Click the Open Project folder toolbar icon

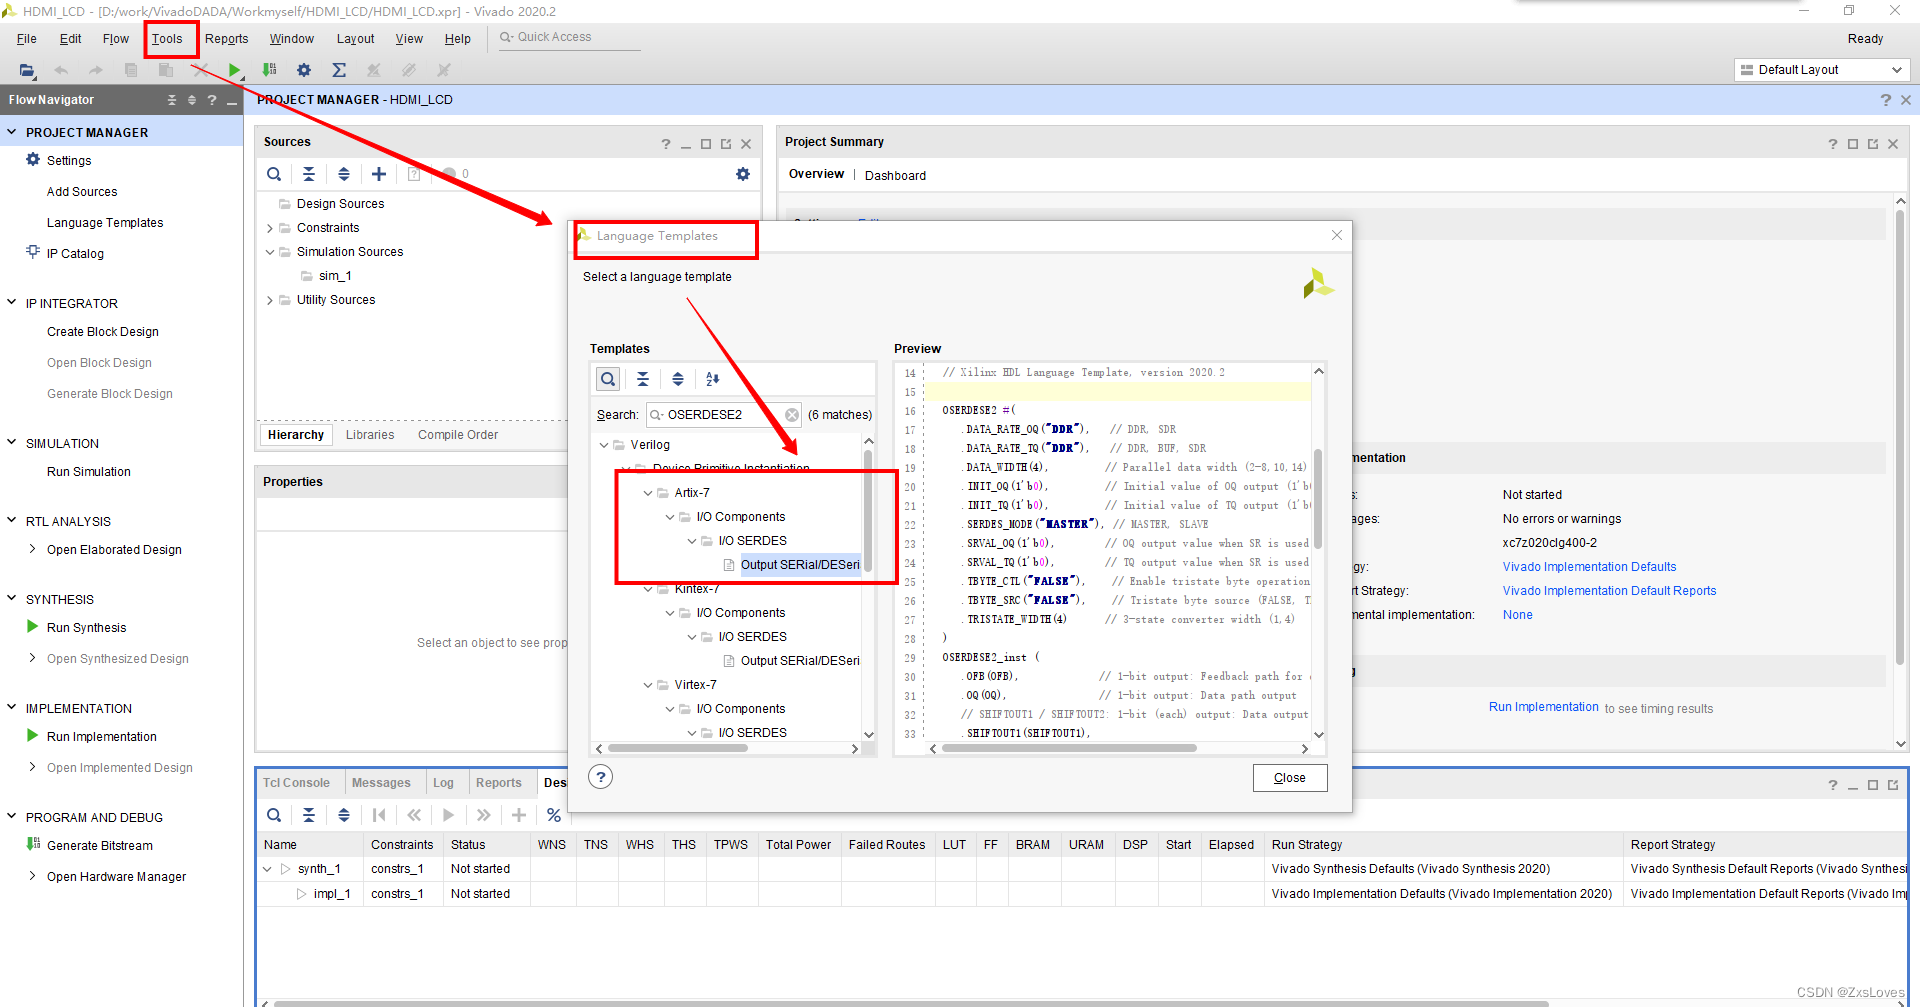click(27, 70)
